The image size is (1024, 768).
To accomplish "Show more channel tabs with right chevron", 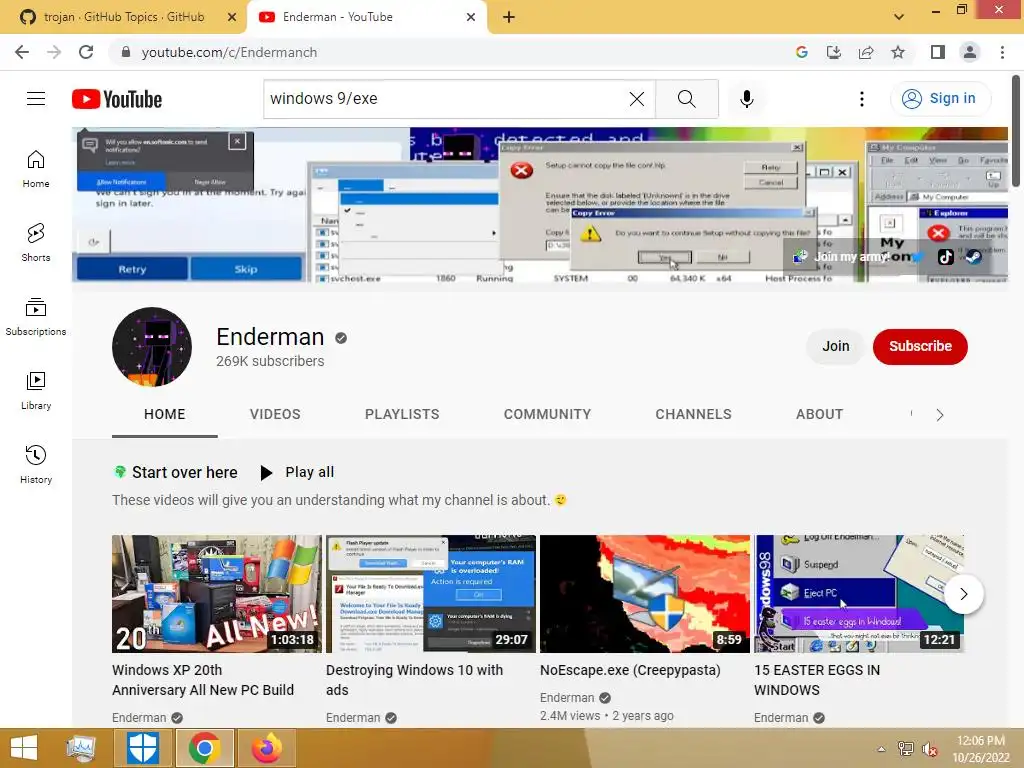I will click(x=940, y=415).
